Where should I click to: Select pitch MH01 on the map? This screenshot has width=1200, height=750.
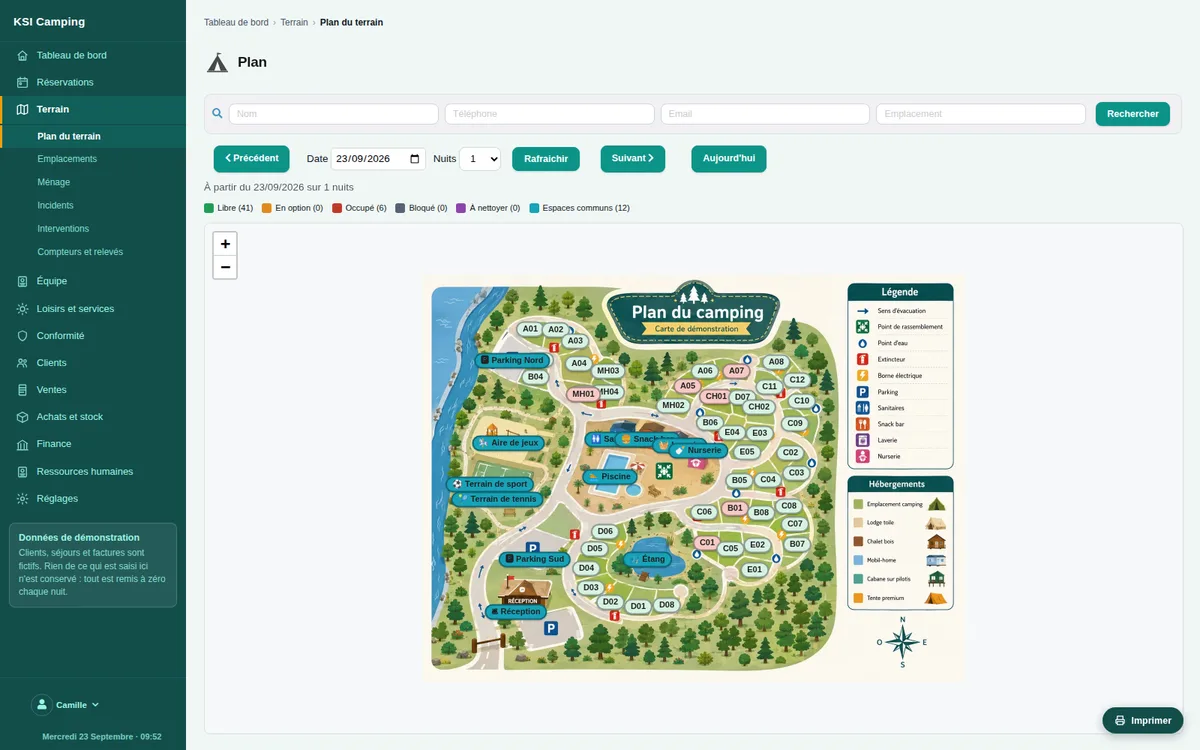583,394
